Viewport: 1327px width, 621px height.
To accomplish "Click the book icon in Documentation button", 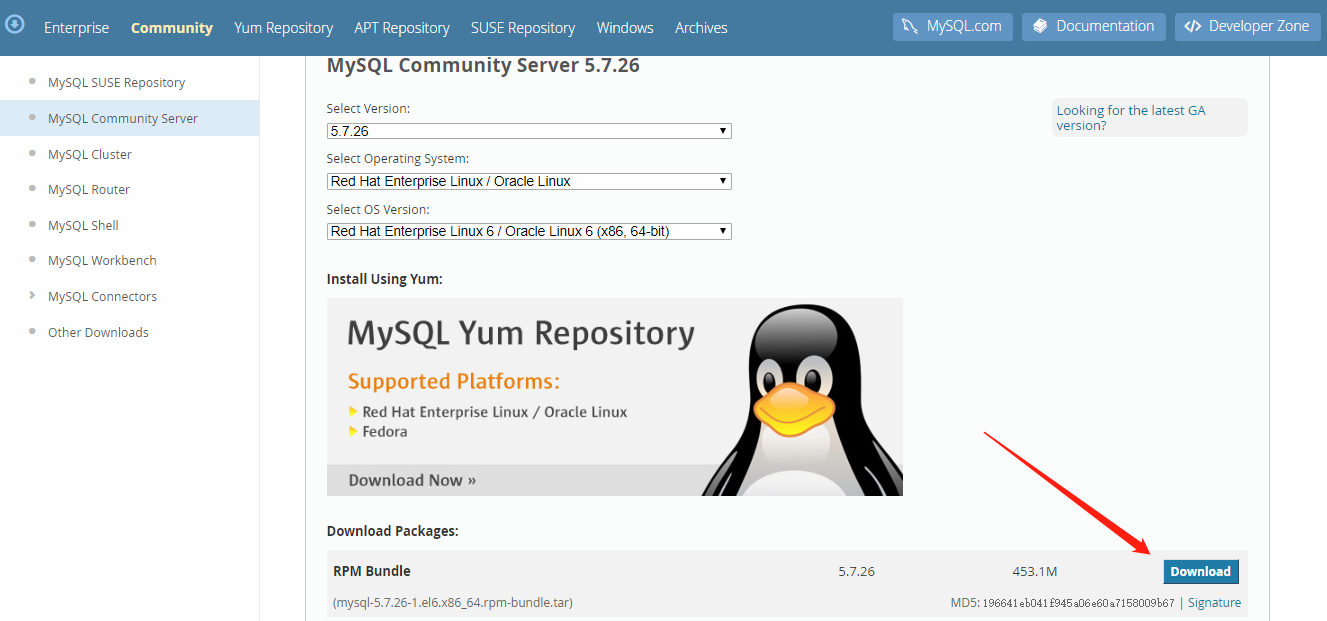I will coord(1041,27).
